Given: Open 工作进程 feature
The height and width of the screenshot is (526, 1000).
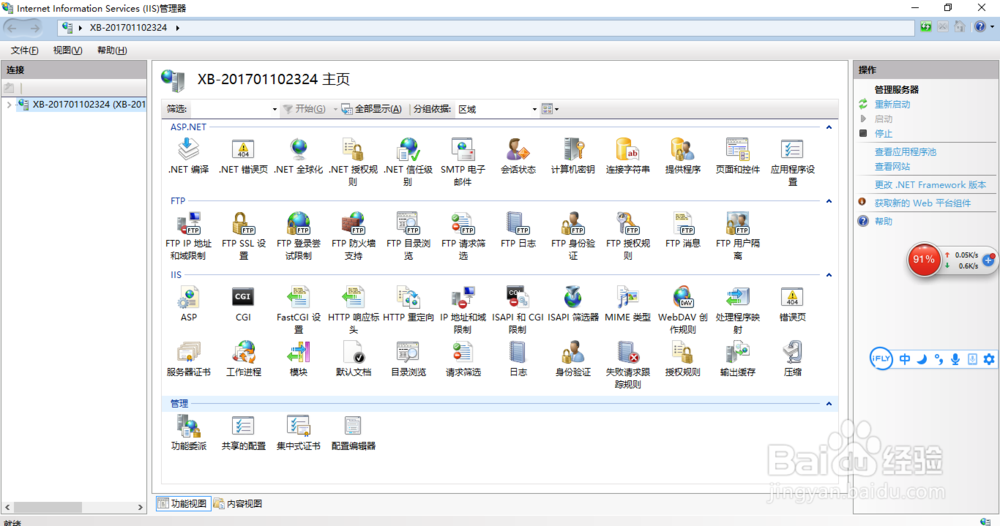Looking at the screenshot, I should [243, 358].
